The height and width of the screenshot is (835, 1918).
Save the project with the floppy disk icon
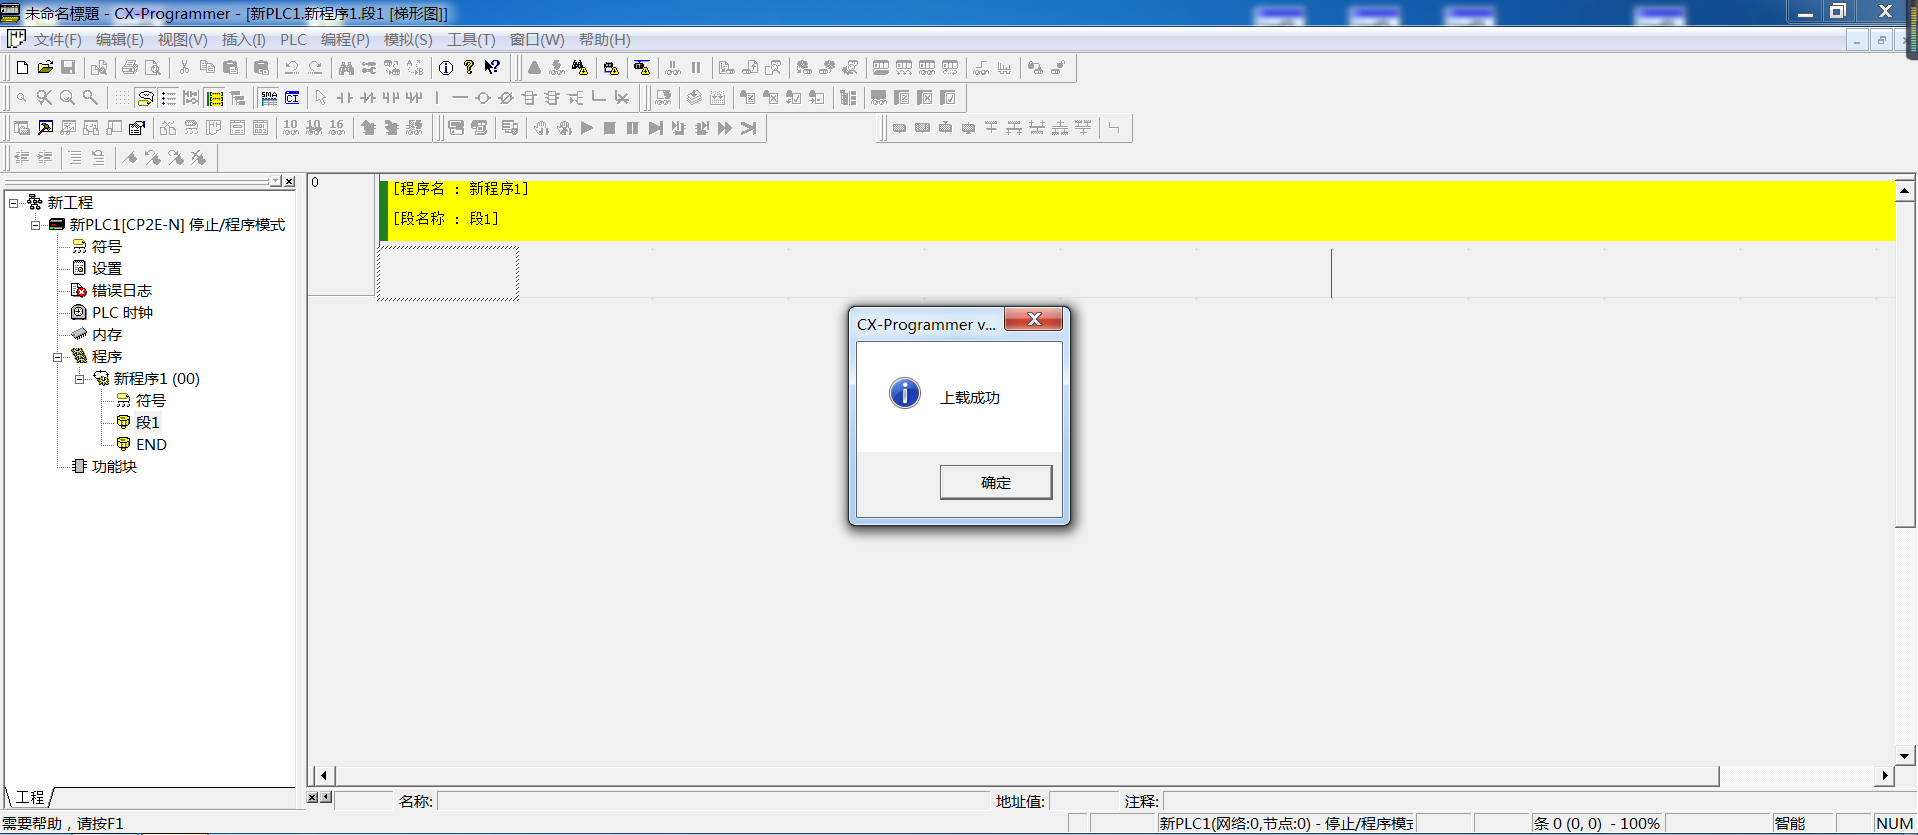point(68,68)
